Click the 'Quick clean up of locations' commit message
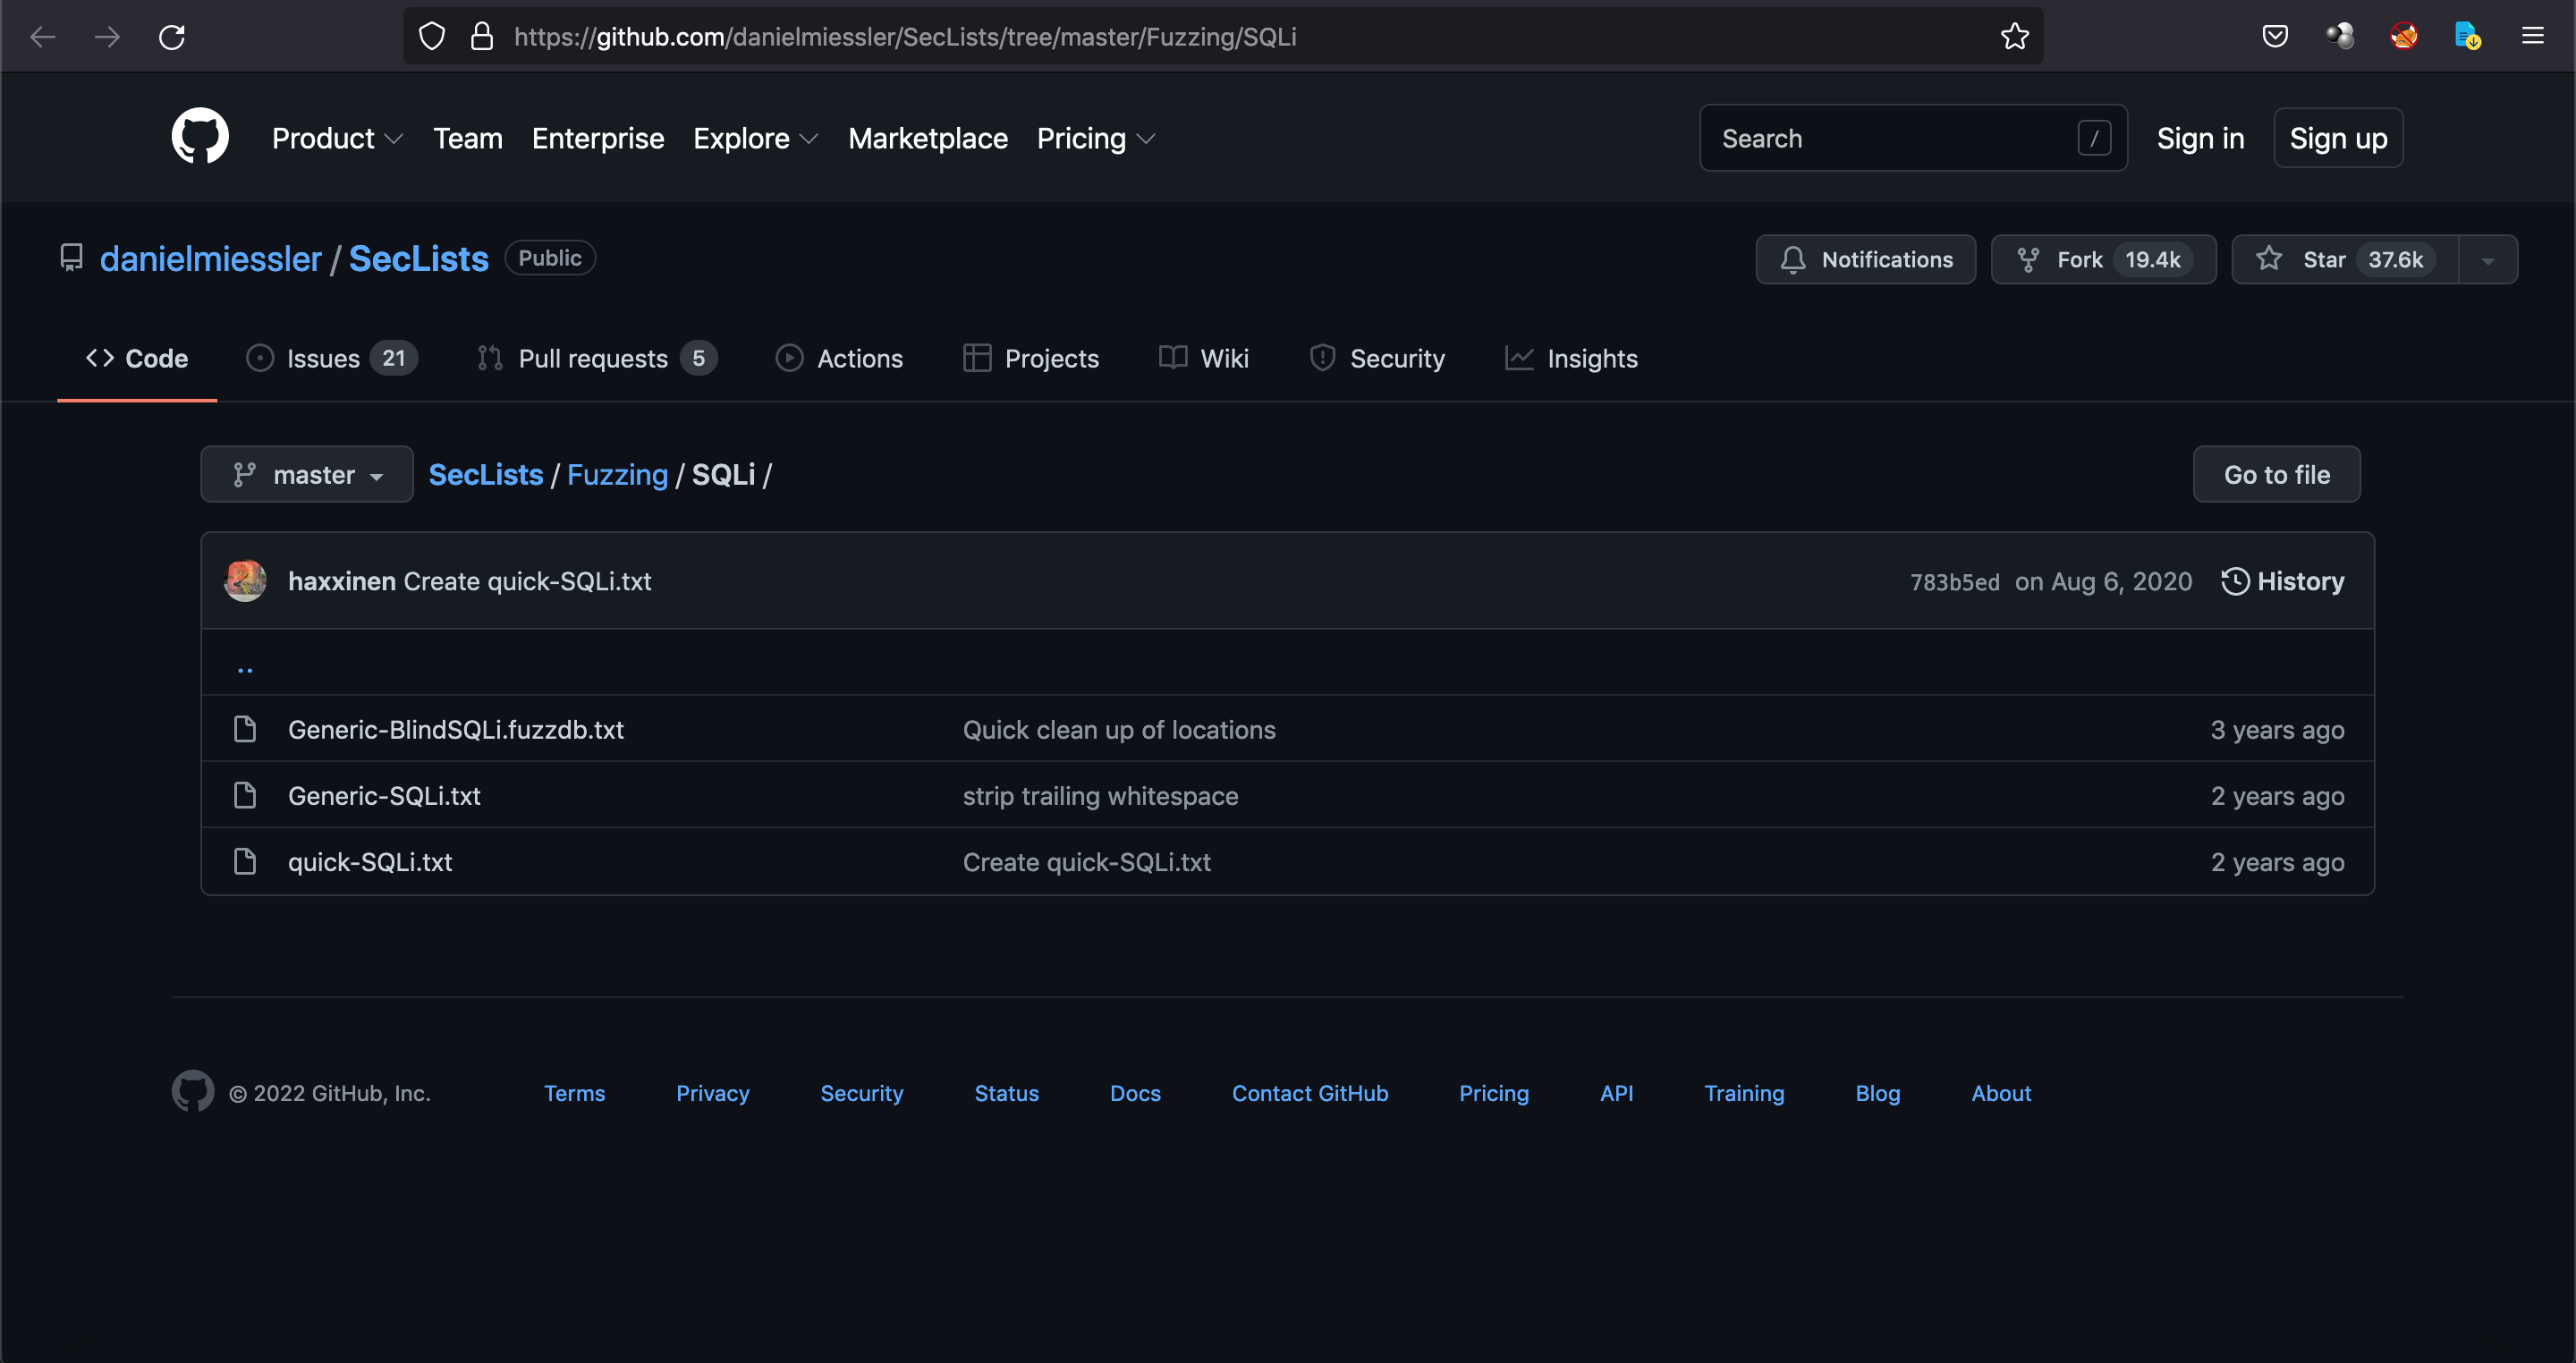Screen dimensions: 2576x1363 1119,729
